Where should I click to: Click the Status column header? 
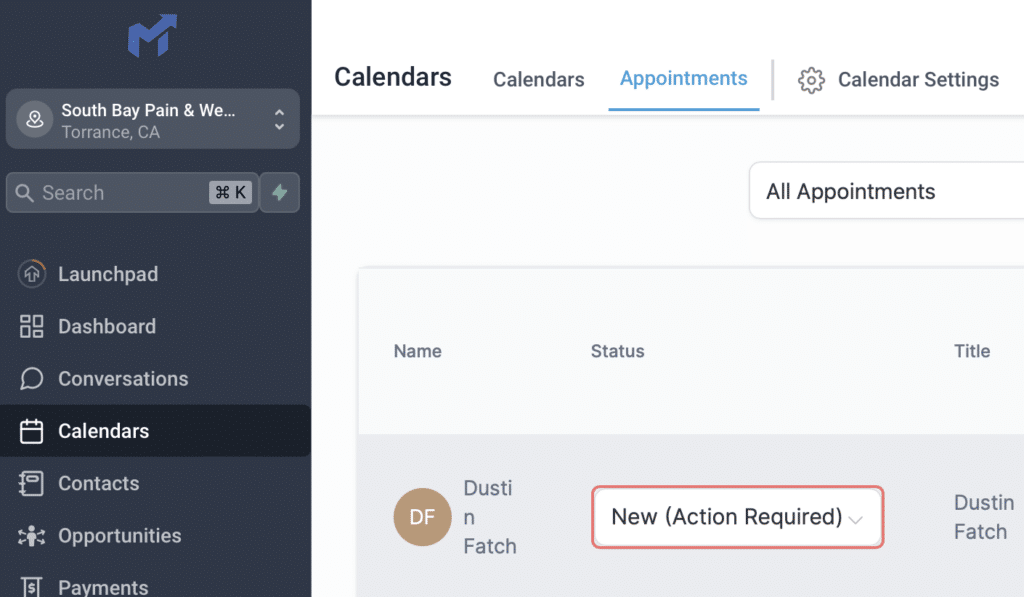pyautogui.click(x=617, y=351)
